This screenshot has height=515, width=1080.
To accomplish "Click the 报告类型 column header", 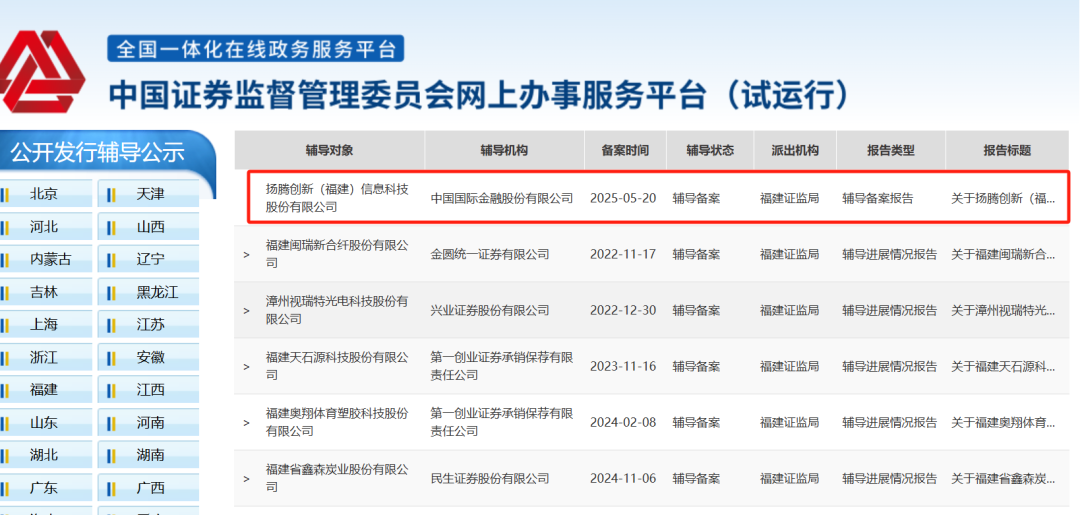I will (x=891, y=151).
